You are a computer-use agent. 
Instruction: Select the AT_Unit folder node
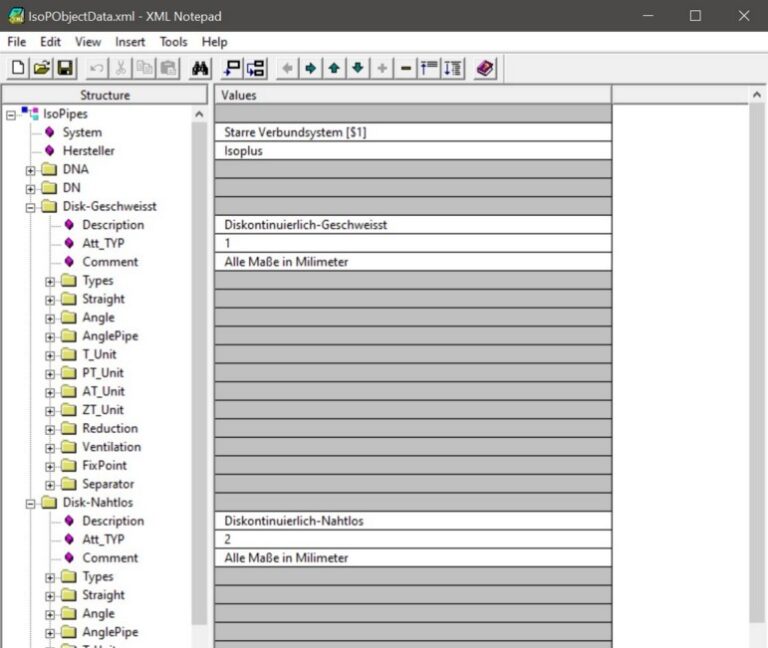(103, 391)
